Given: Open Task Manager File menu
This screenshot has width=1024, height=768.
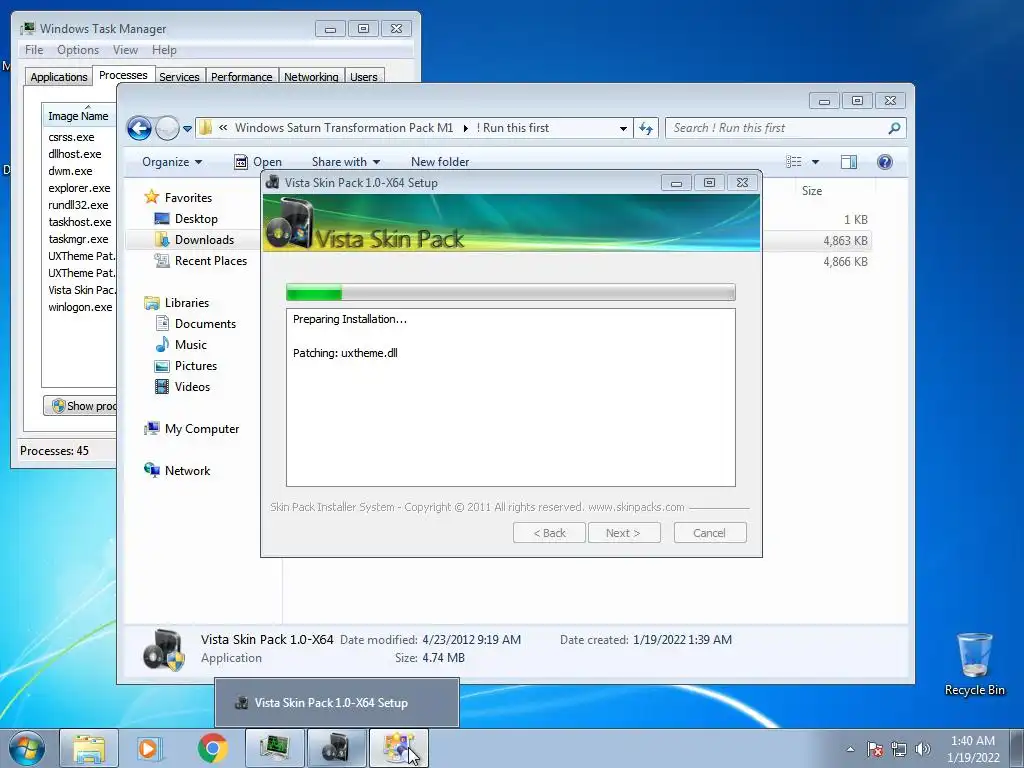Looking at the screenshot, I should (34, 50).
